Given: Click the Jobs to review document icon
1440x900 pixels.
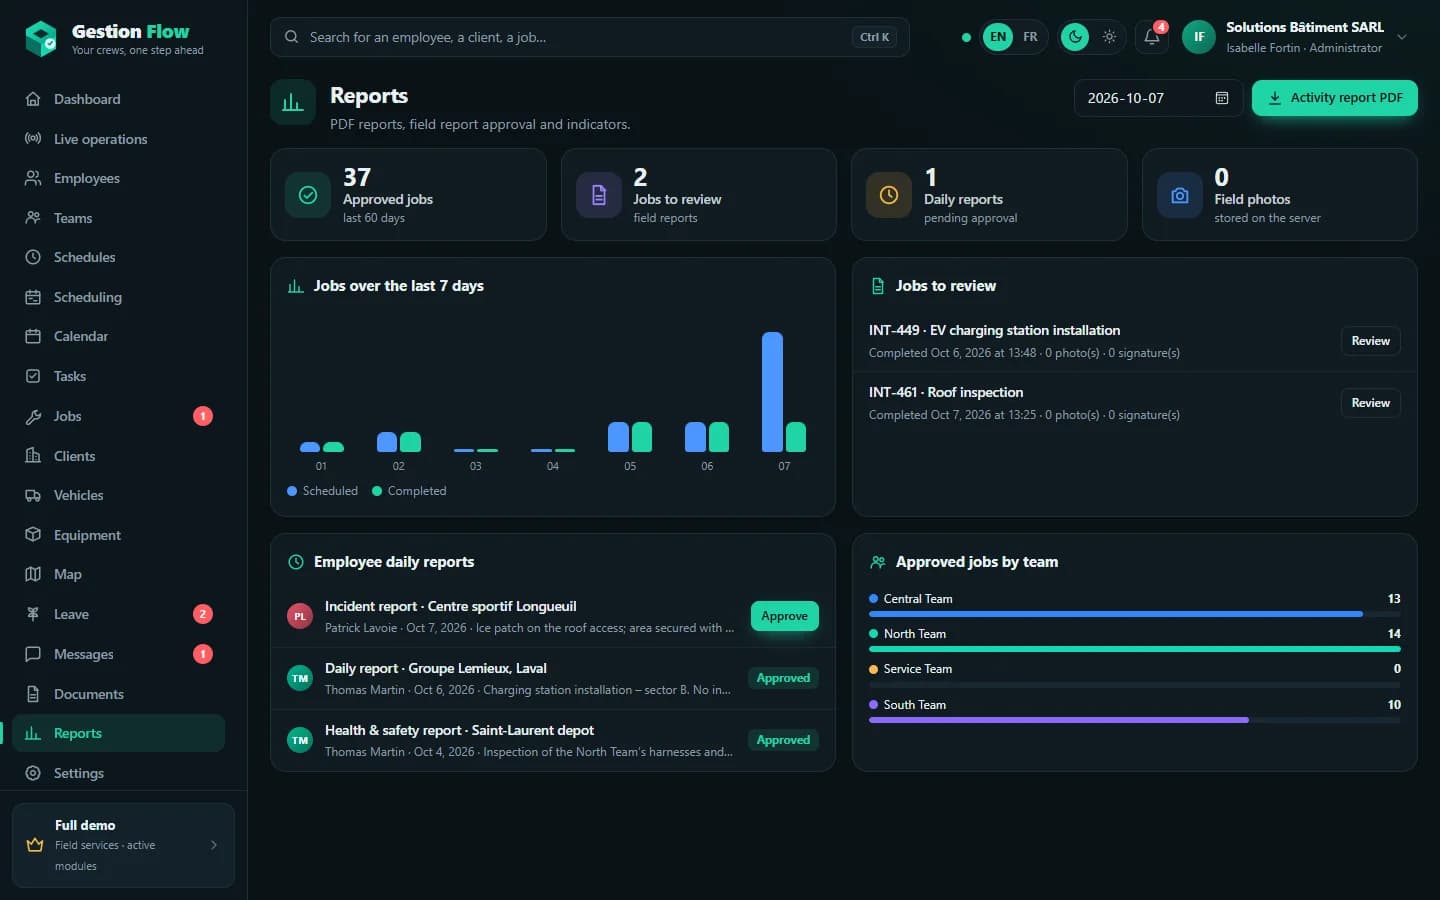Looking at the screenshot, I should coord(599,195).
